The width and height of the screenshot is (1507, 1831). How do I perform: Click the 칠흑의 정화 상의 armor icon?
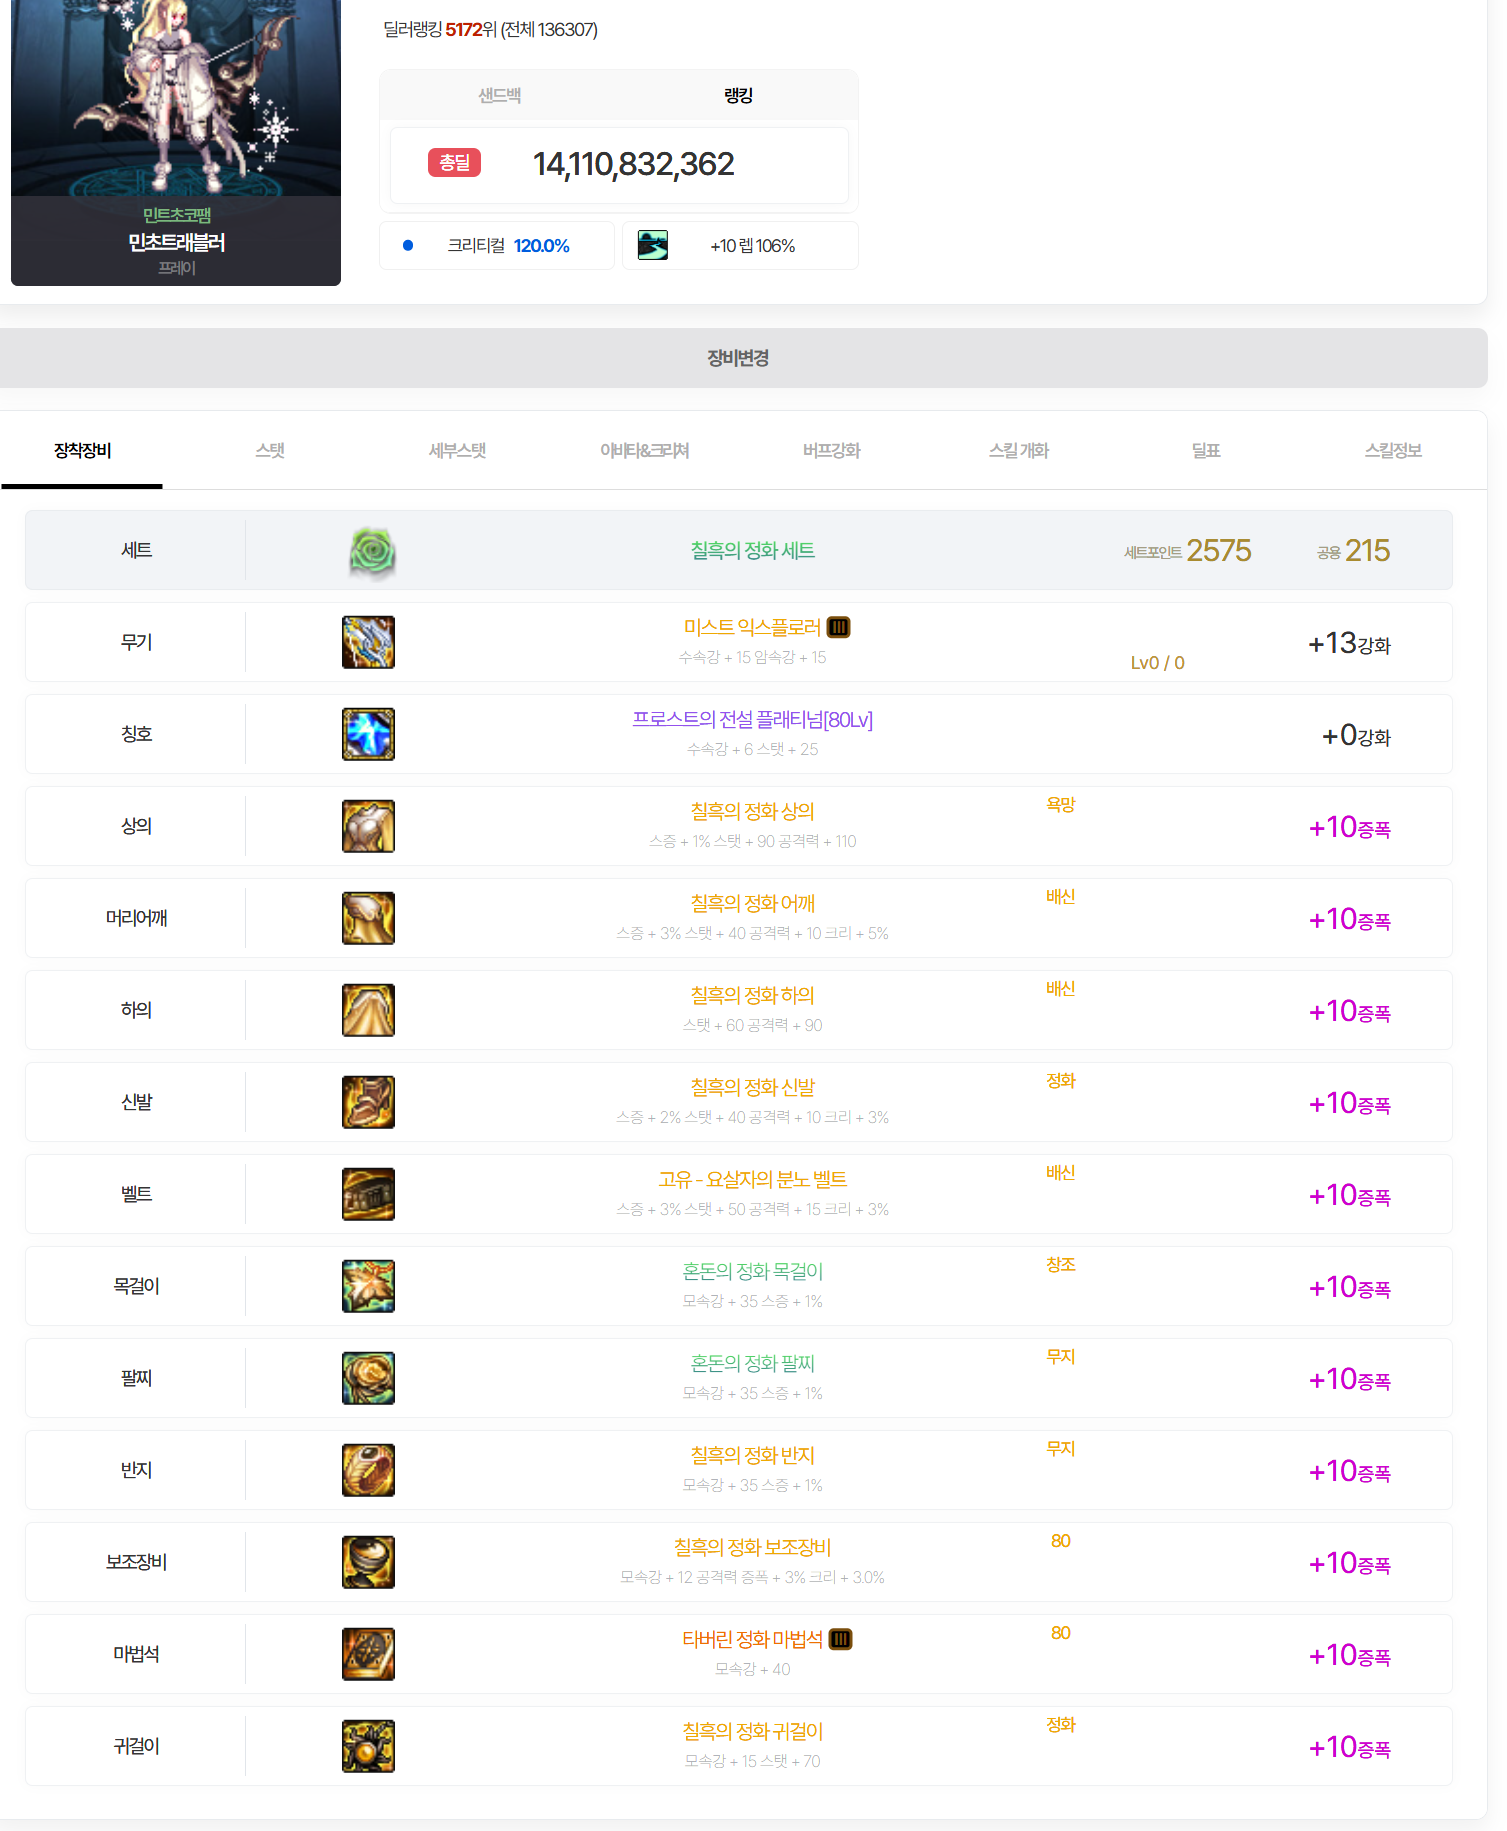click(x=368, y=826)
